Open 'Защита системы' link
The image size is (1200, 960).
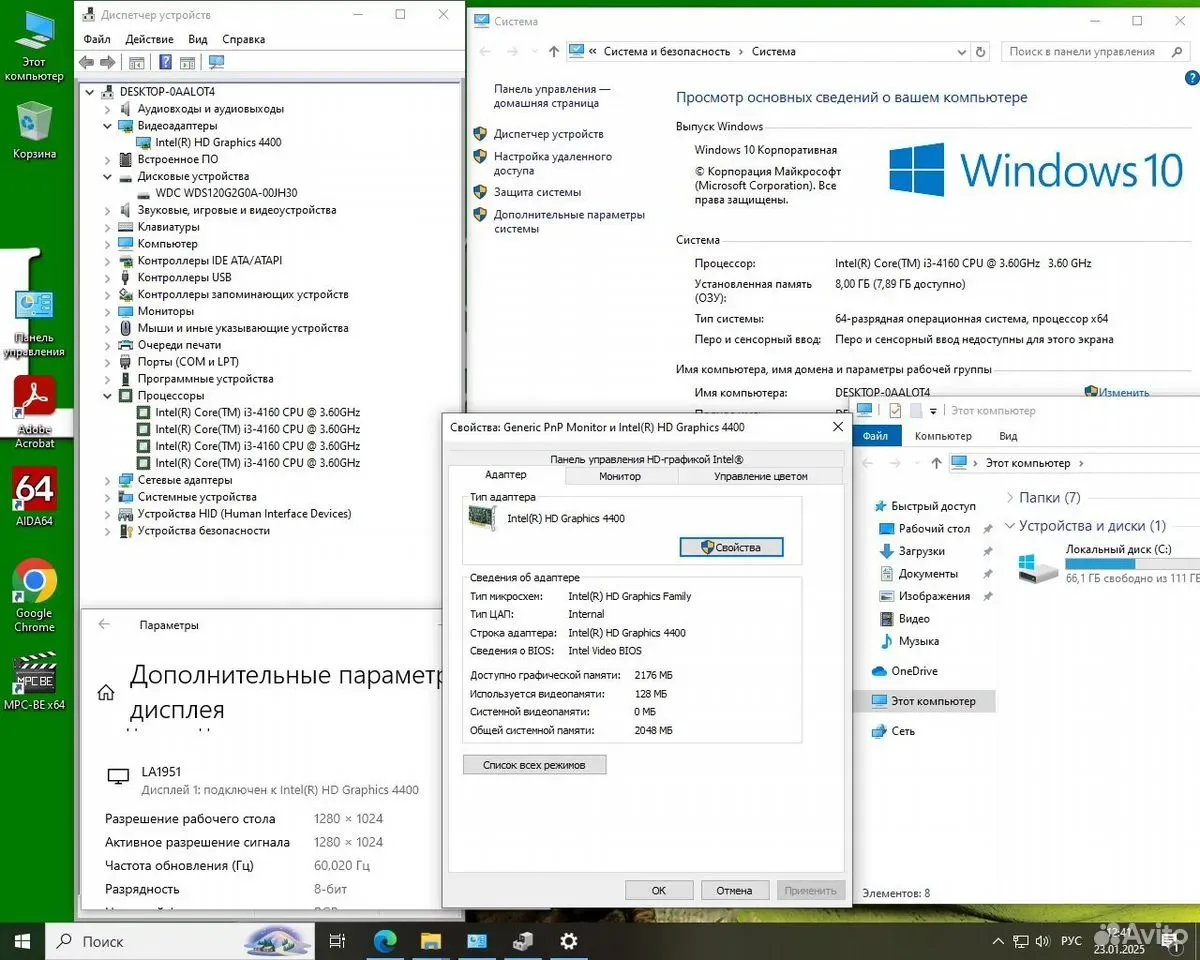[x=537, y=192]
